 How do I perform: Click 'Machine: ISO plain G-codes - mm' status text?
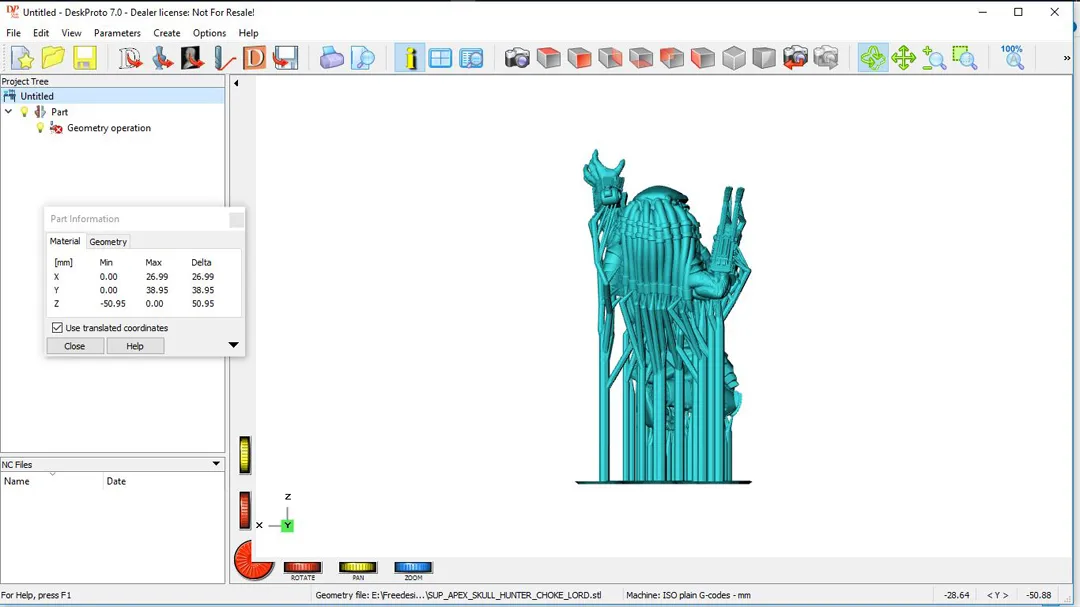point(688,595)
